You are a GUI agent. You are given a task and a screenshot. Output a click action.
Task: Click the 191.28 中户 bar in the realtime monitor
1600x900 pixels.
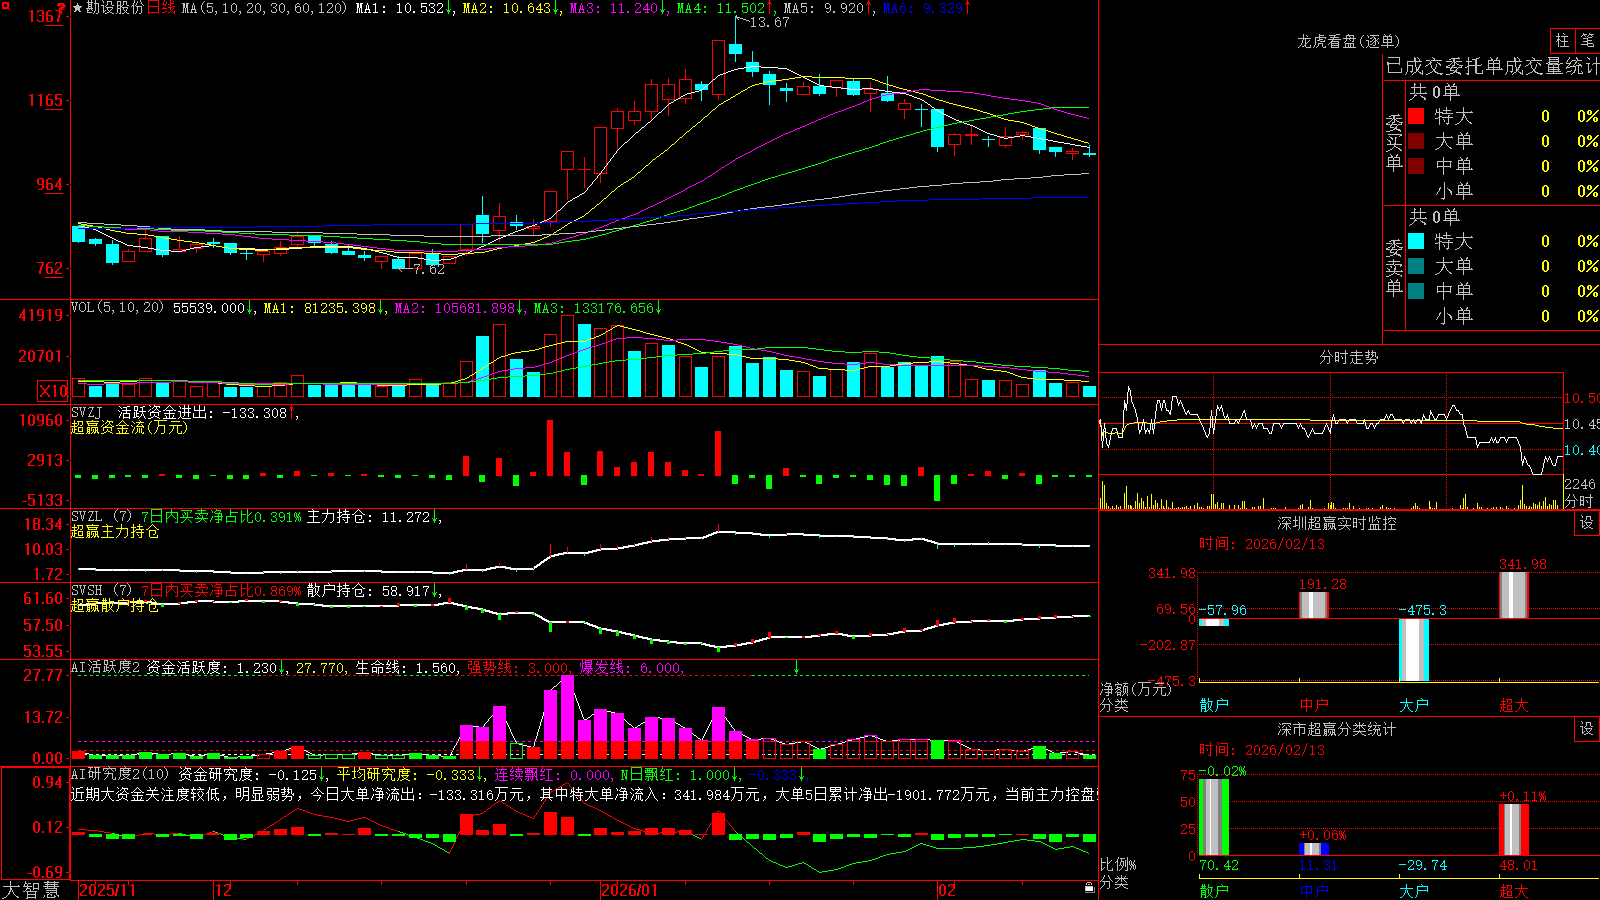pyautogui.click(x=1314, y=605)
